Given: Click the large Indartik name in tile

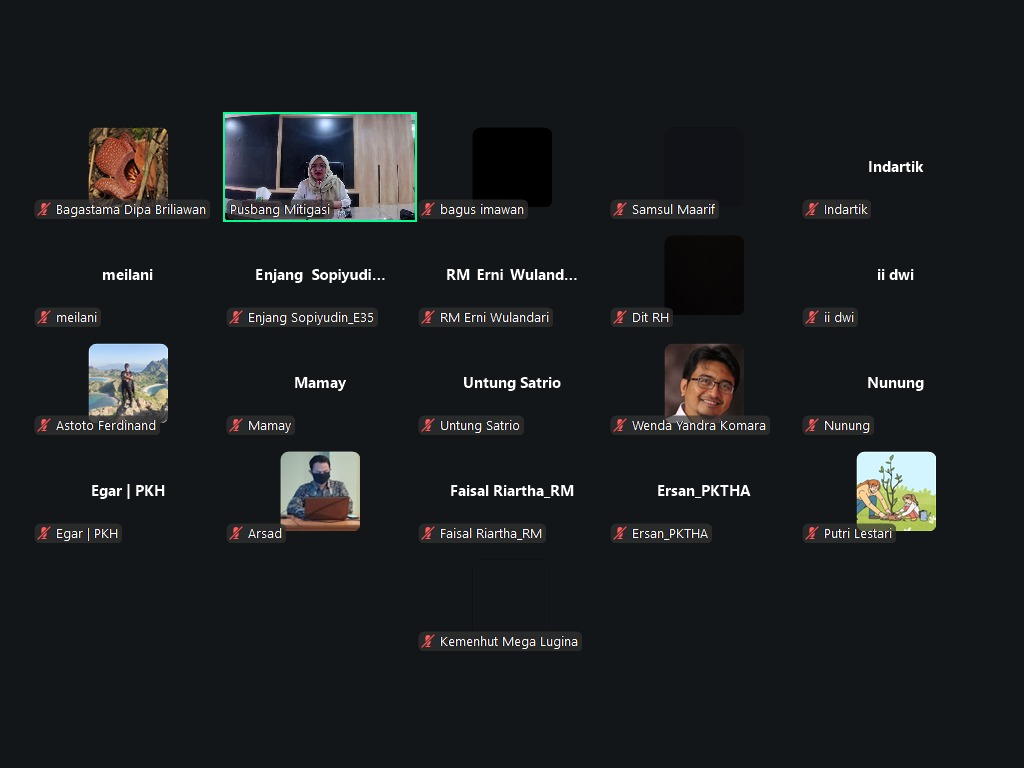Looking at the screenshot, I should click(x=895, y=167).
